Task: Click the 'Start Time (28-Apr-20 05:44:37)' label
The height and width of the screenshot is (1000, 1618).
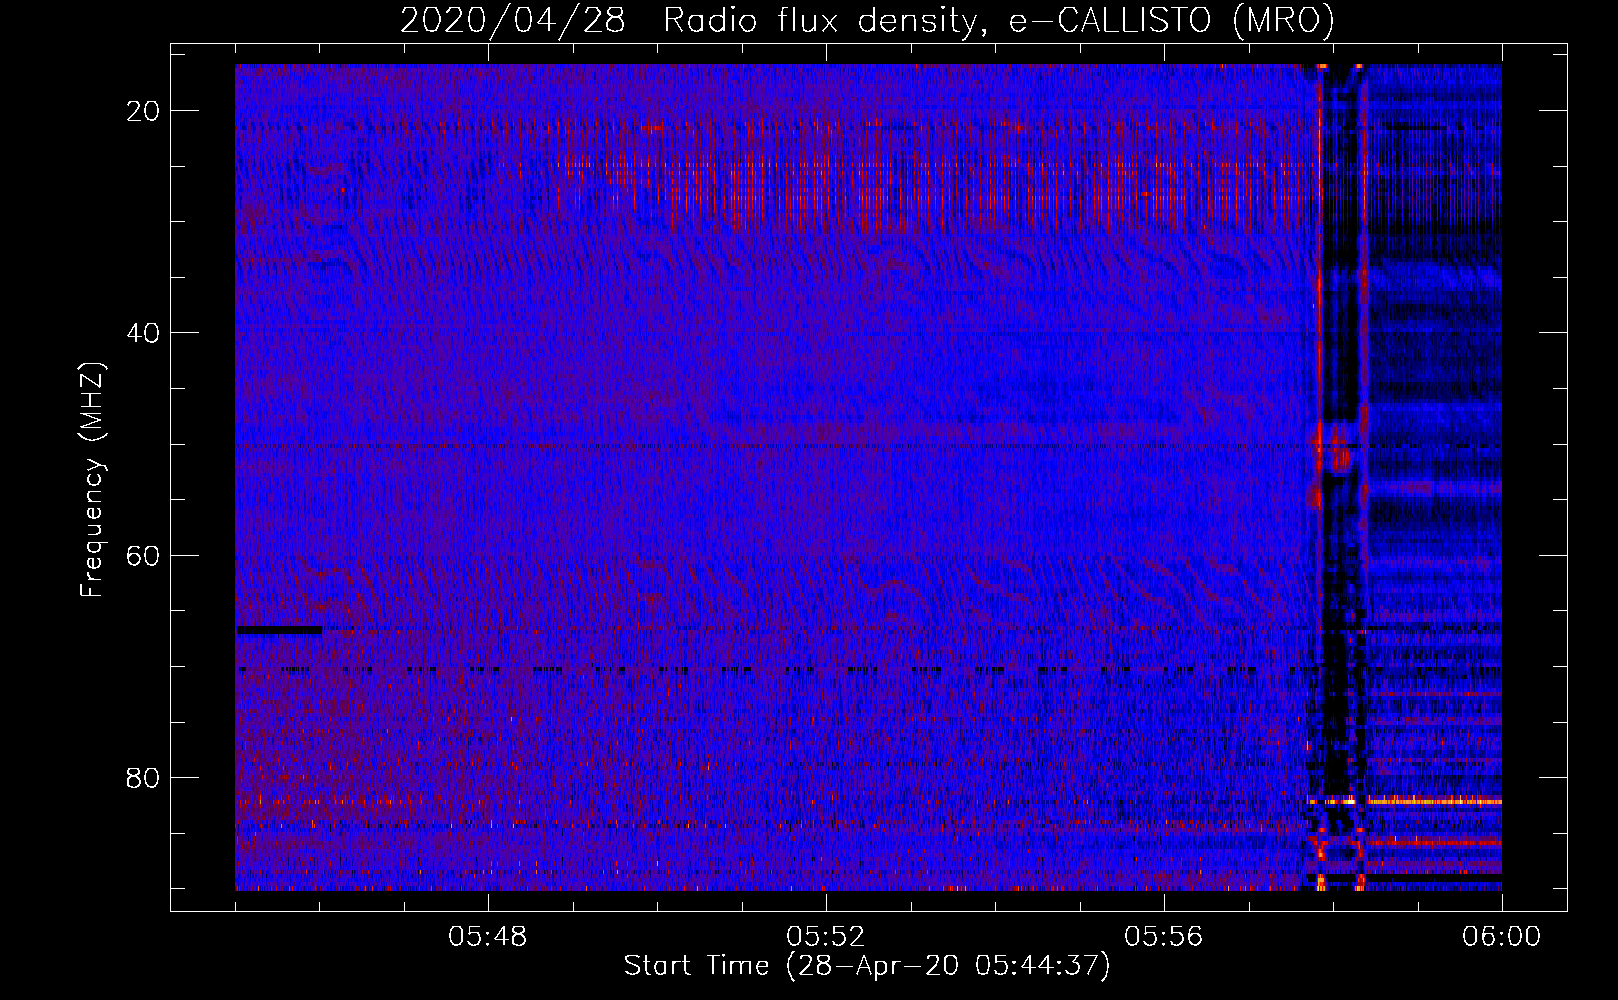Action: click(x=867, y=966)
